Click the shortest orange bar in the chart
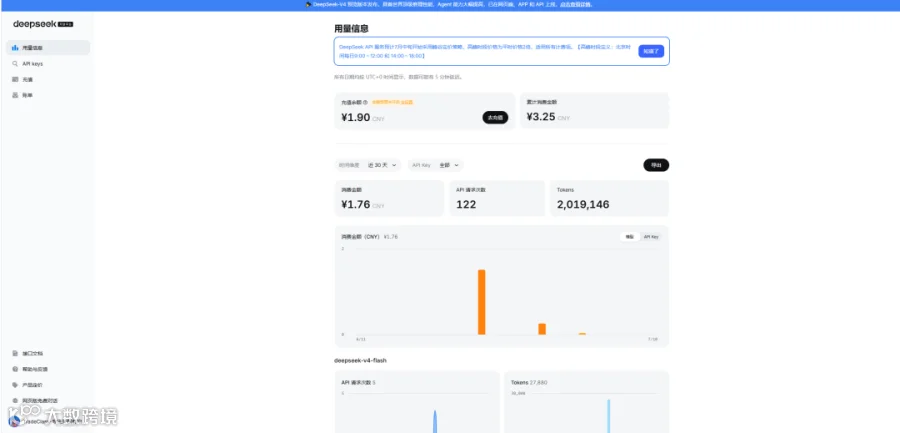The image size is (900, 433). tap(582, 334)
